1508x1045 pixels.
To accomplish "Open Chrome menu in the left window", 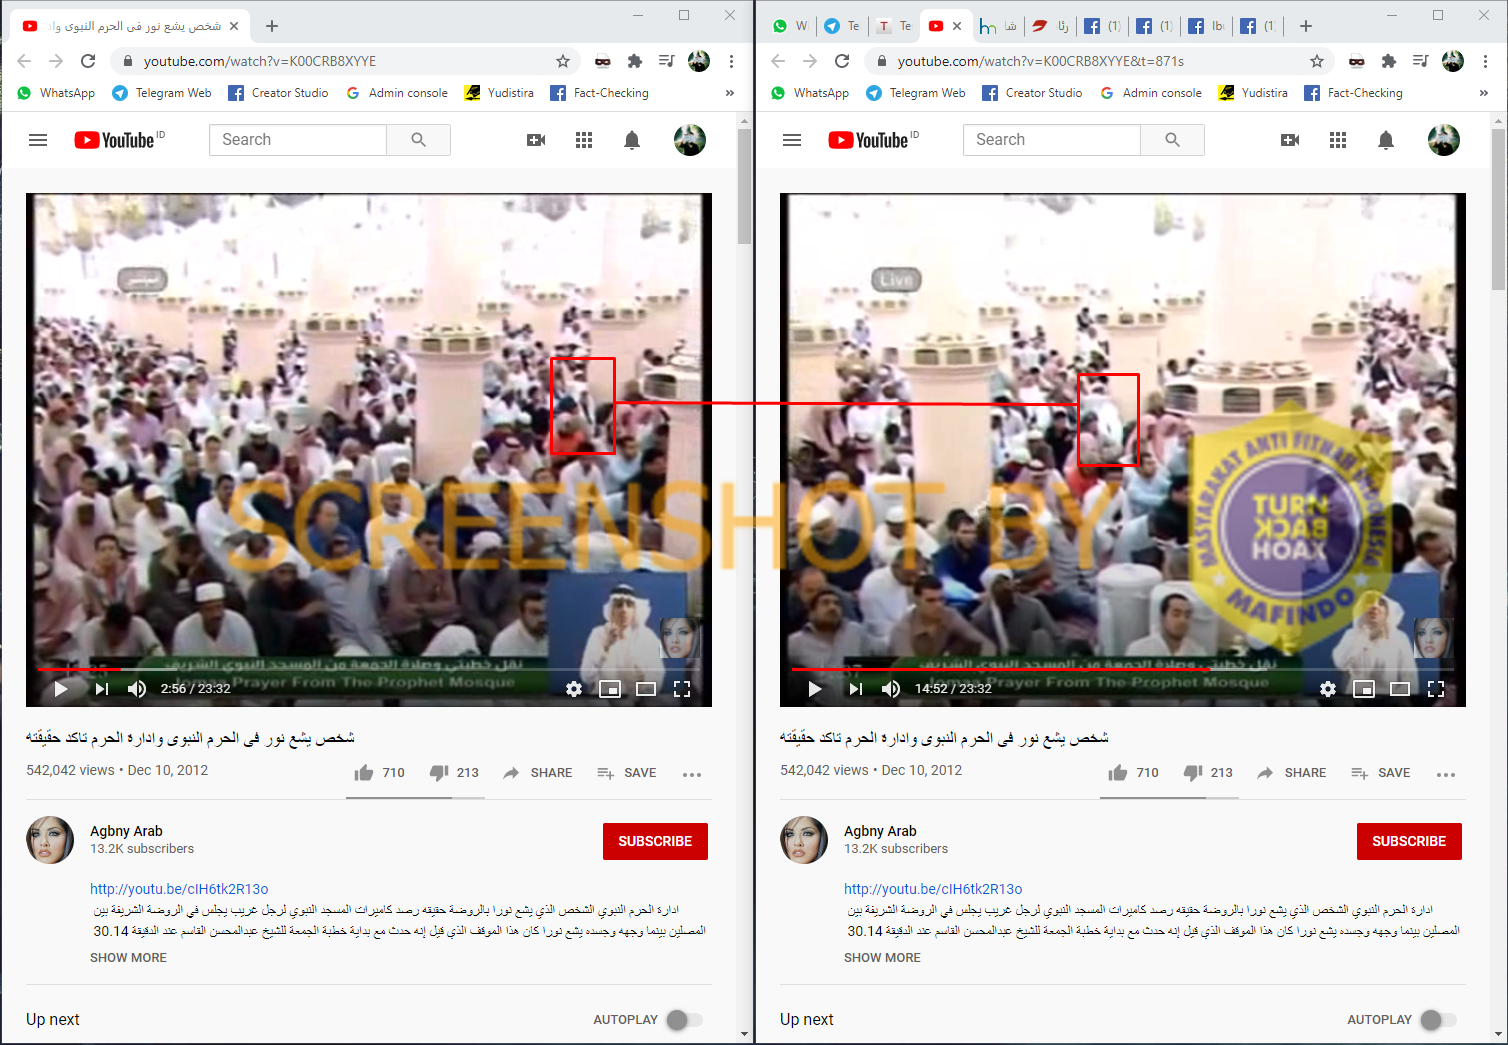I will point(732,61).
